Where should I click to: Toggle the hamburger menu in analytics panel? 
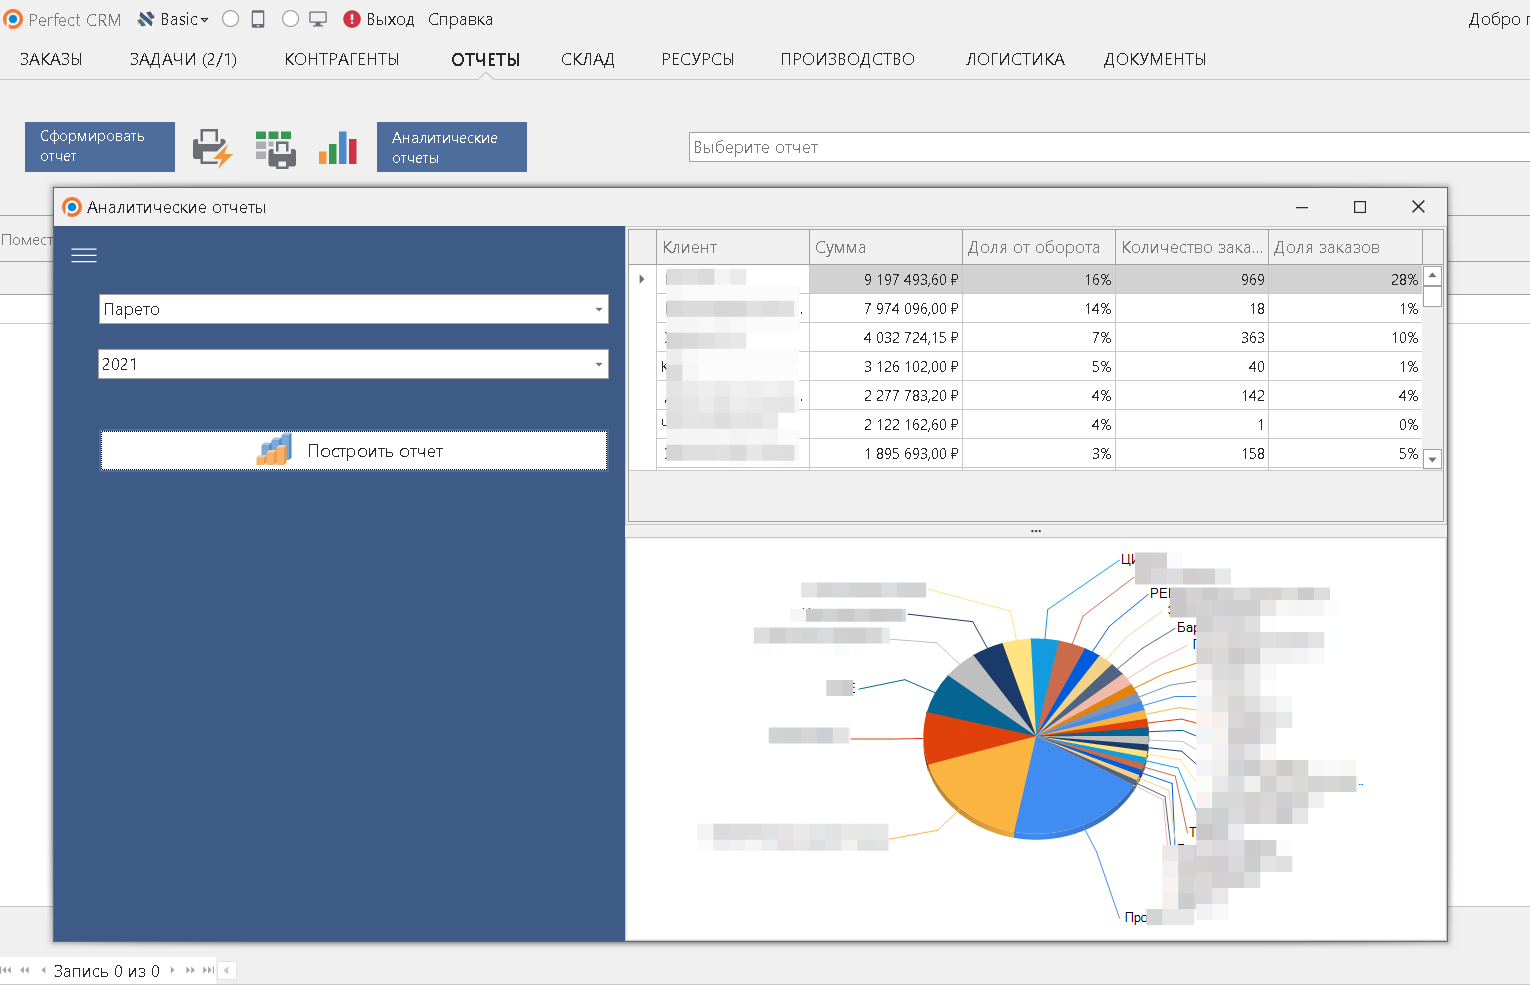coord(84,255)
